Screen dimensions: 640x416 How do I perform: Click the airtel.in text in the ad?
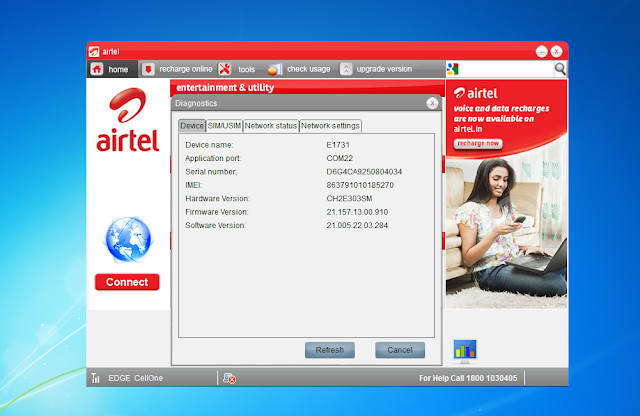(468, 129)
